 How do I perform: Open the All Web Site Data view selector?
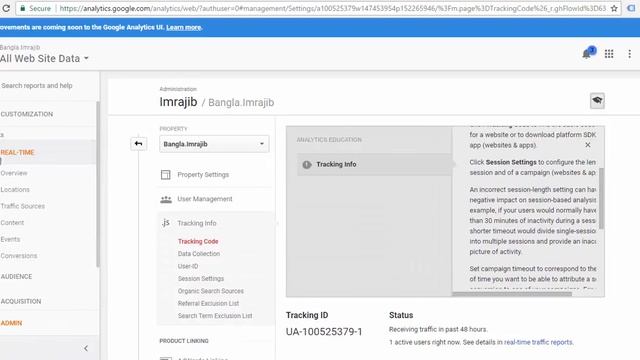point(44,58)
